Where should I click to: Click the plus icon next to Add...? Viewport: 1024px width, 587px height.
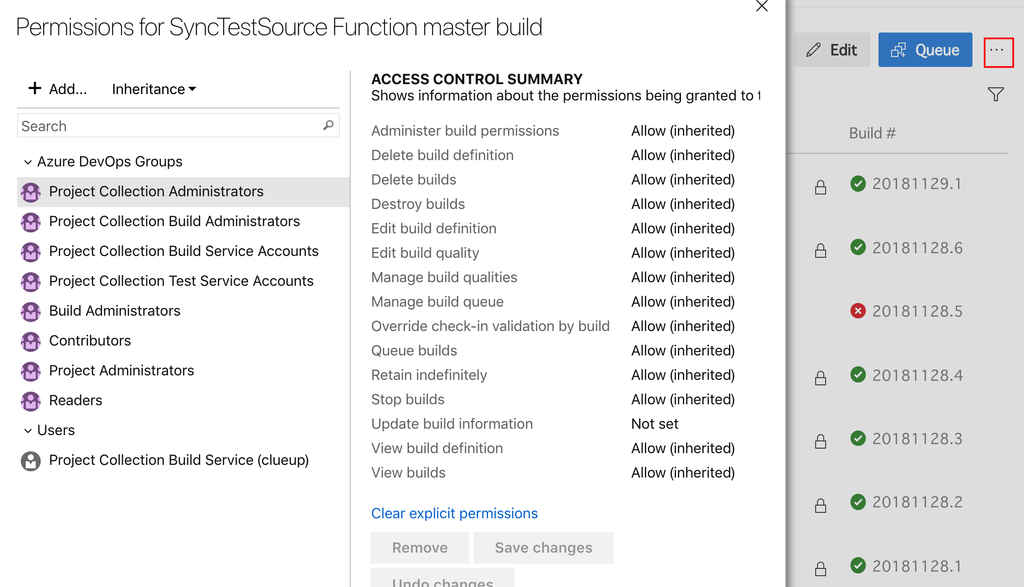click(35, 88)
